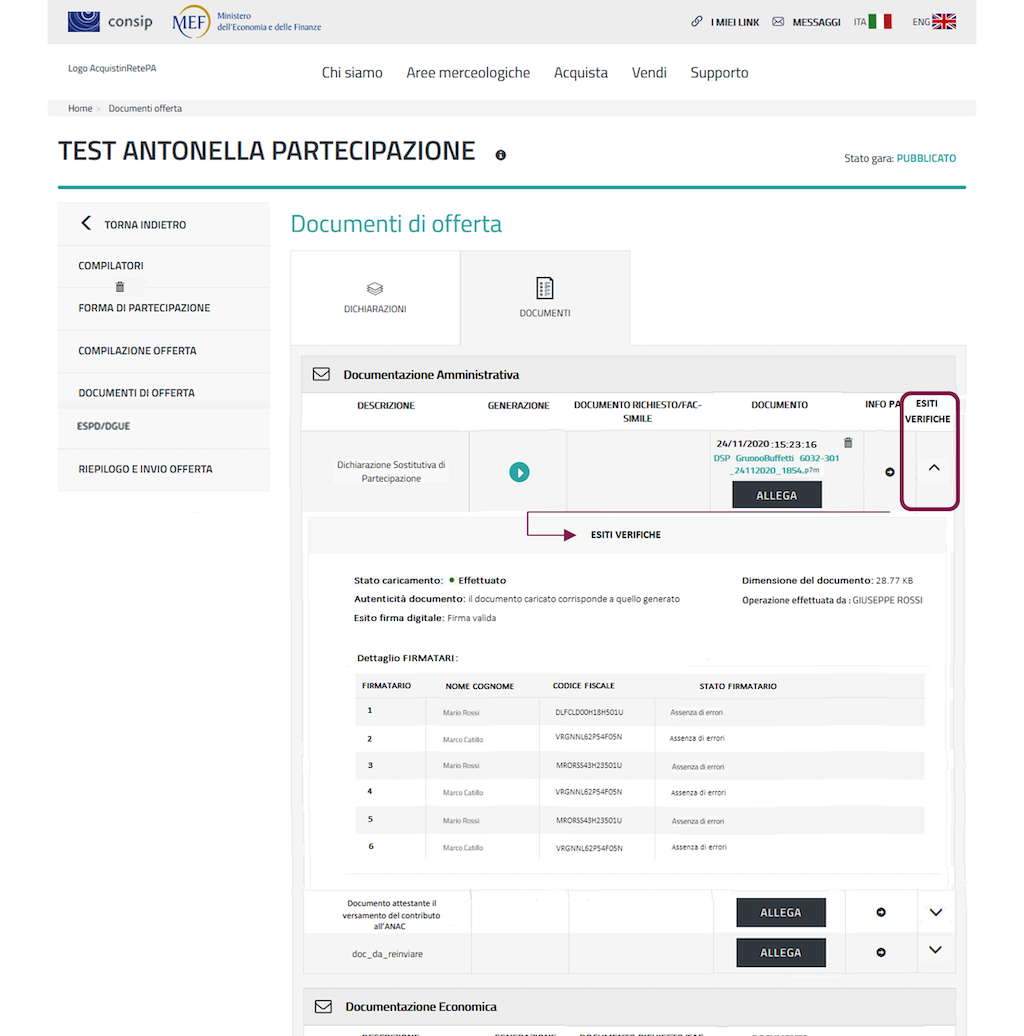Open the Dichiarazioni tab
Viewport: 1024px width, 1036px height.
coord(375,298)
